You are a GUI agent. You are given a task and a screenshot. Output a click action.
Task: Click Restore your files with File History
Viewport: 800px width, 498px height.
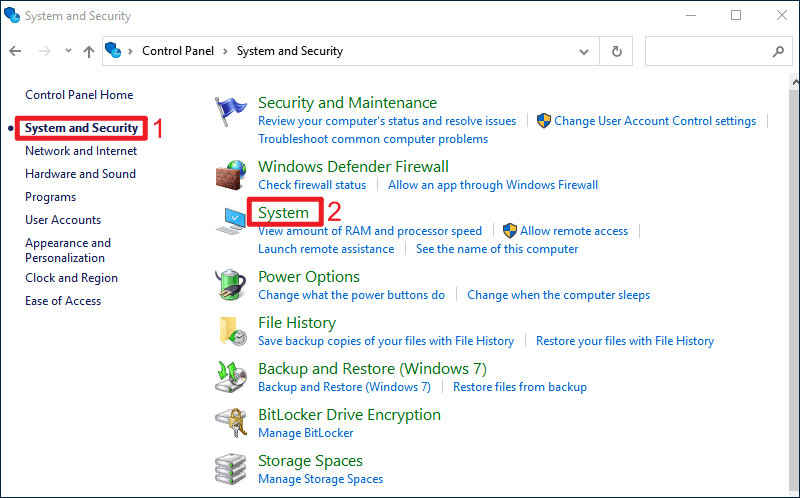point(625,341)
